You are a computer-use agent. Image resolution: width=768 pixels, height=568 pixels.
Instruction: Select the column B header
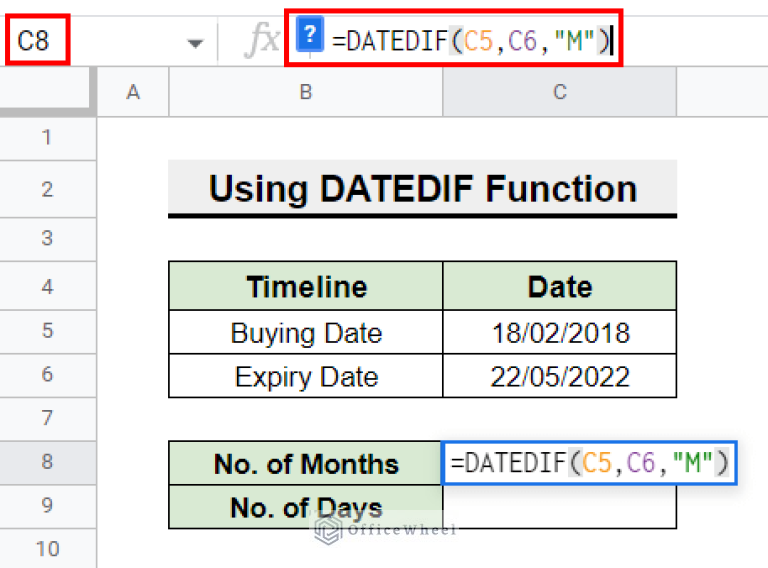click(x=306, y=92)
